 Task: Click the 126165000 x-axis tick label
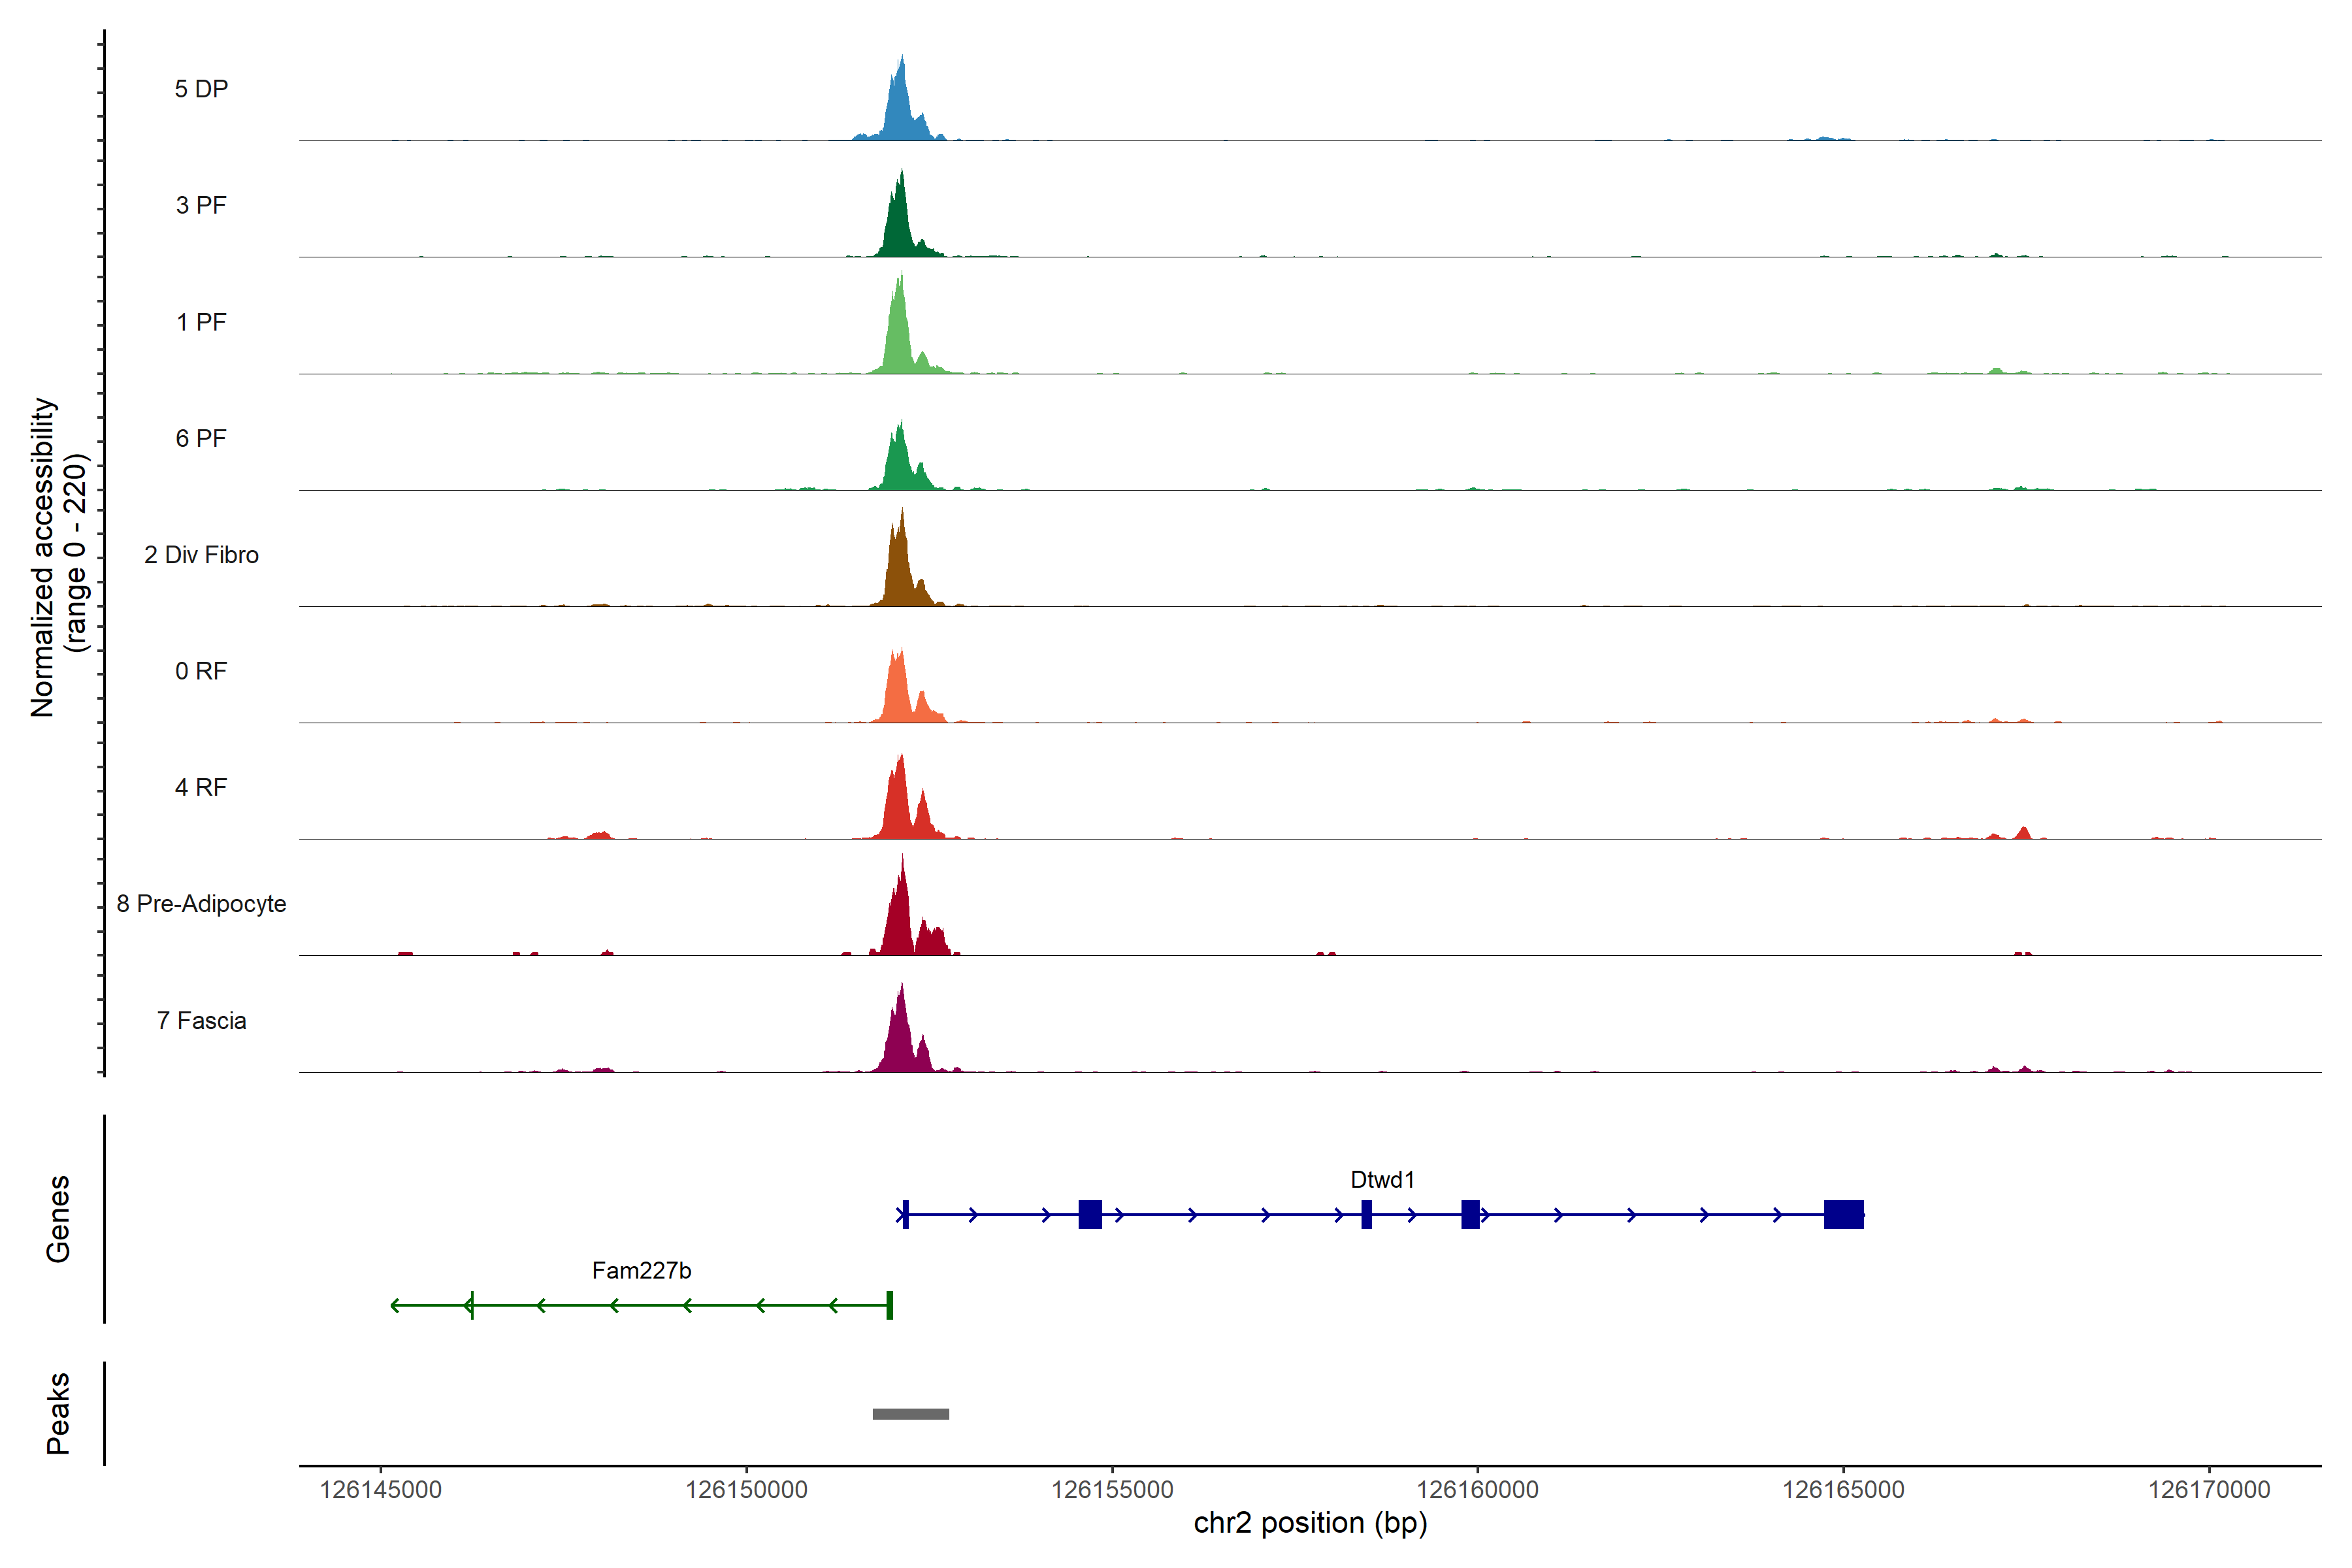point(1843,1489)
